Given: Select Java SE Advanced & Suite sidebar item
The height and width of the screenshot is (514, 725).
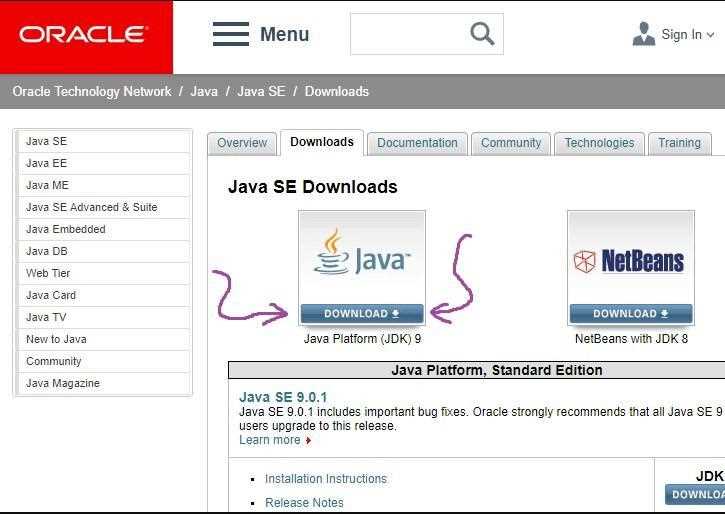Looking at the screenshot, I should 103,207.
